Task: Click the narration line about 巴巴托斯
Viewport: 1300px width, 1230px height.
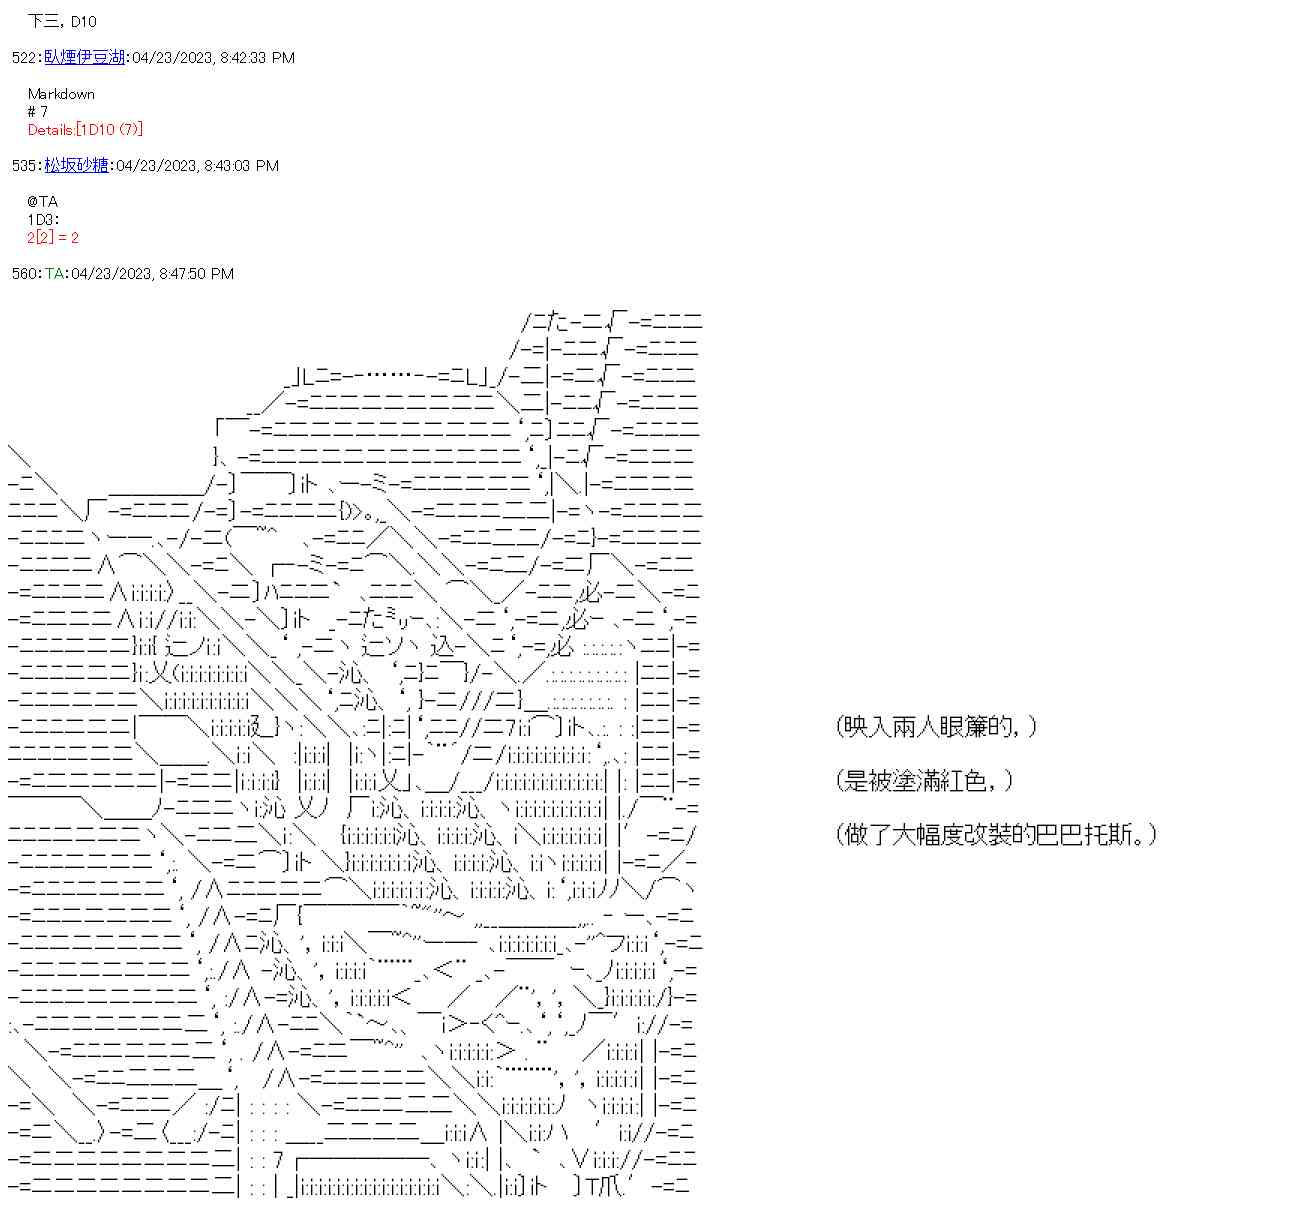Action: click(x=996, y=835)
